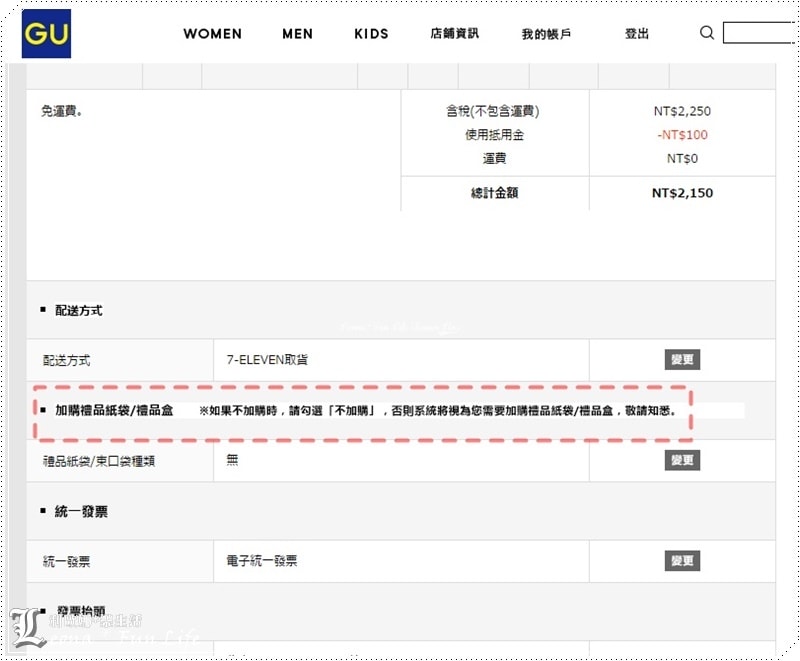The height and width of the screenshot is (661, 800).
Task: Click the 總計金額 total label
Action: 495,193
